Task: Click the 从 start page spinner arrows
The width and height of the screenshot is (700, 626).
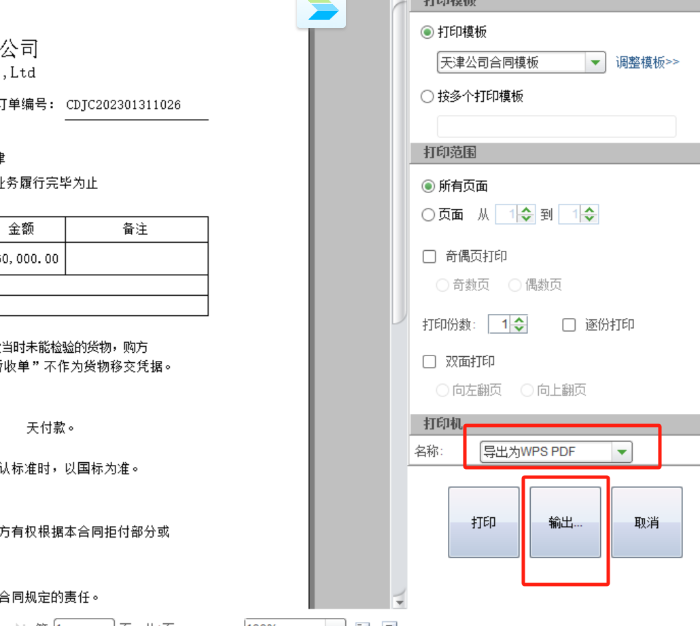Action: [x=527, y=214]
